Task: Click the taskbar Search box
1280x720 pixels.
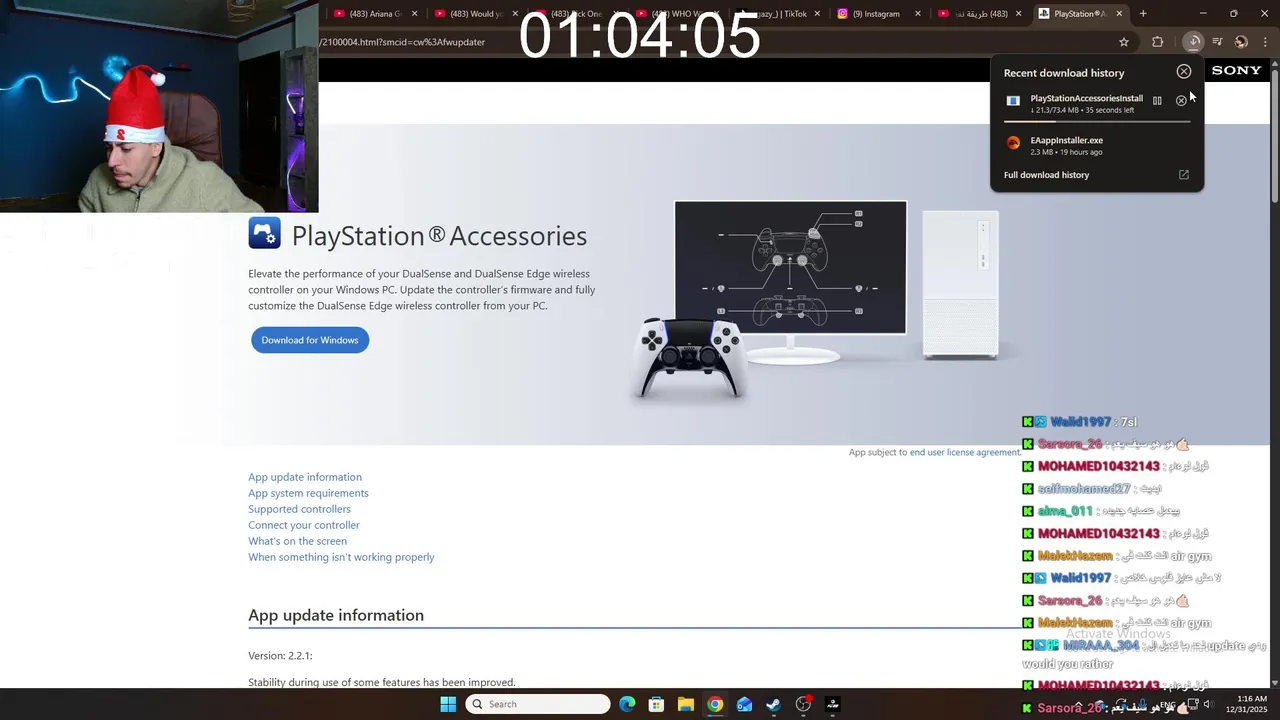Action: point(538,704)
